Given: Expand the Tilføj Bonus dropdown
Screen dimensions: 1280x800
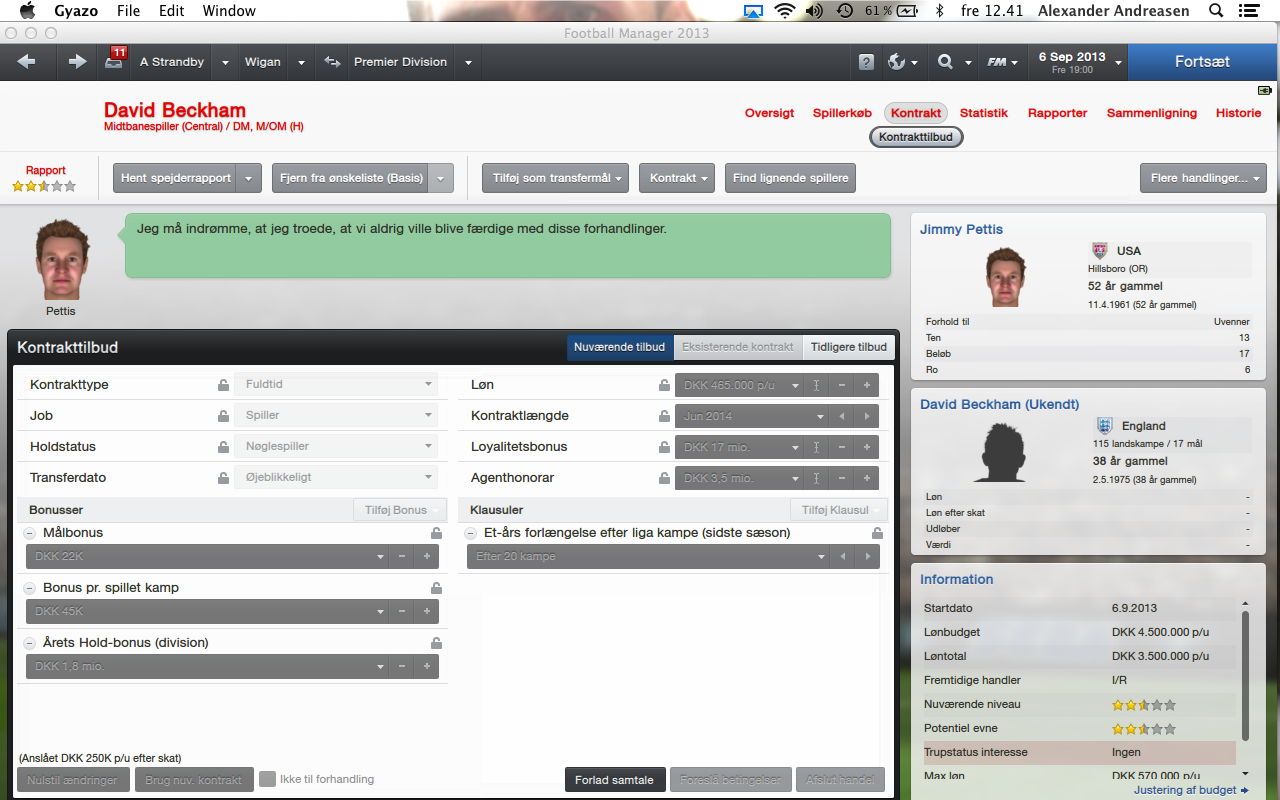Looking at the screenshot, I should pos(400,510).
